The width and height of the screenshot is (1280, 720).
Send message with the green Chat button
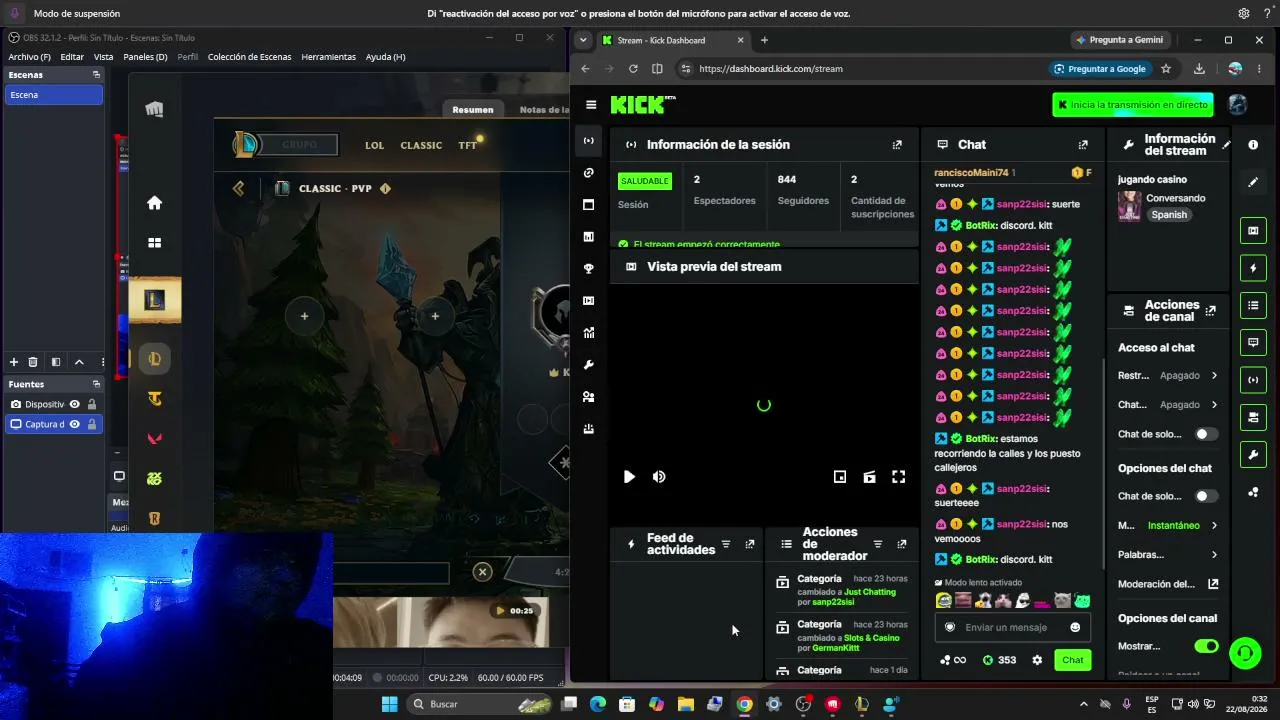click(1072, 660)
